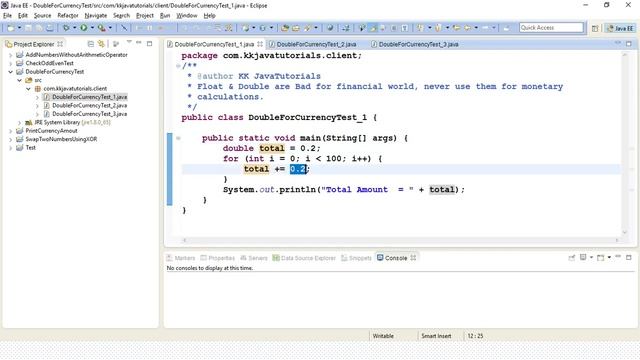Maximize the Console panel

tap(629, 258)
